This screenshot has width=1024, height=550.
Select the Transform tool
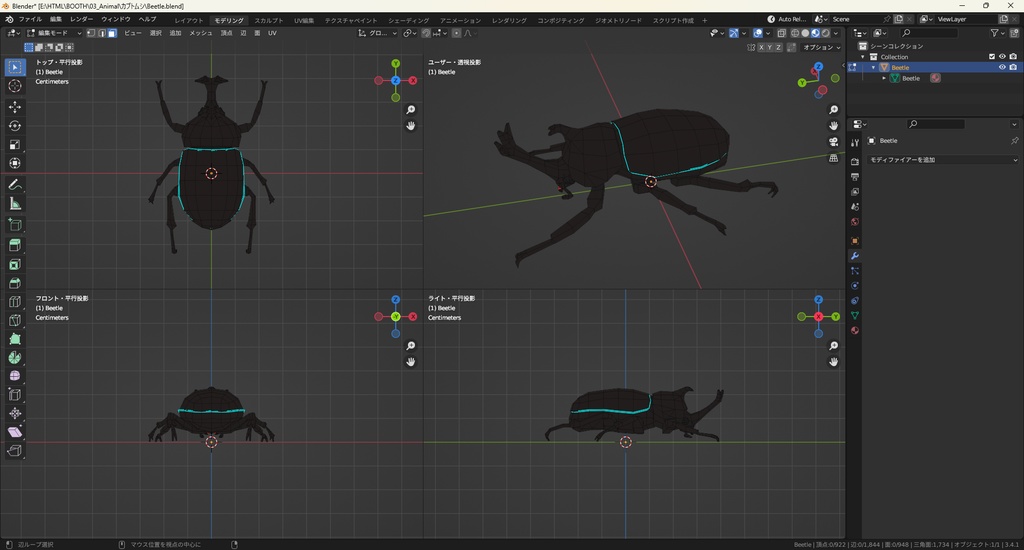click(x=14, y=163)
